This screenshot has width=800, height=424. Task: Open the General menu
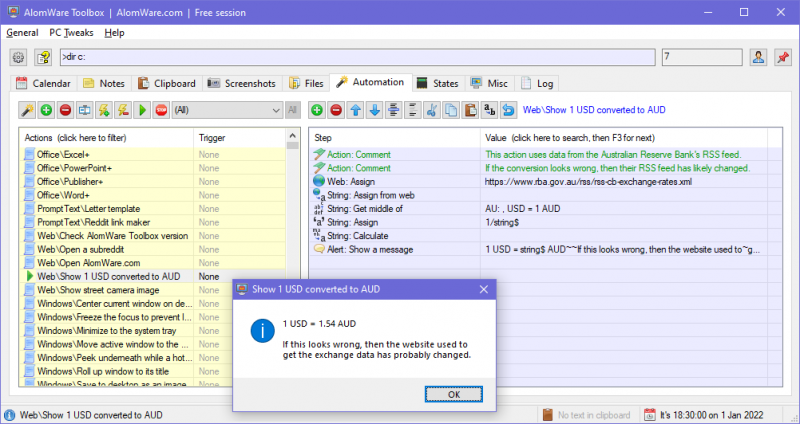point(22,33)
